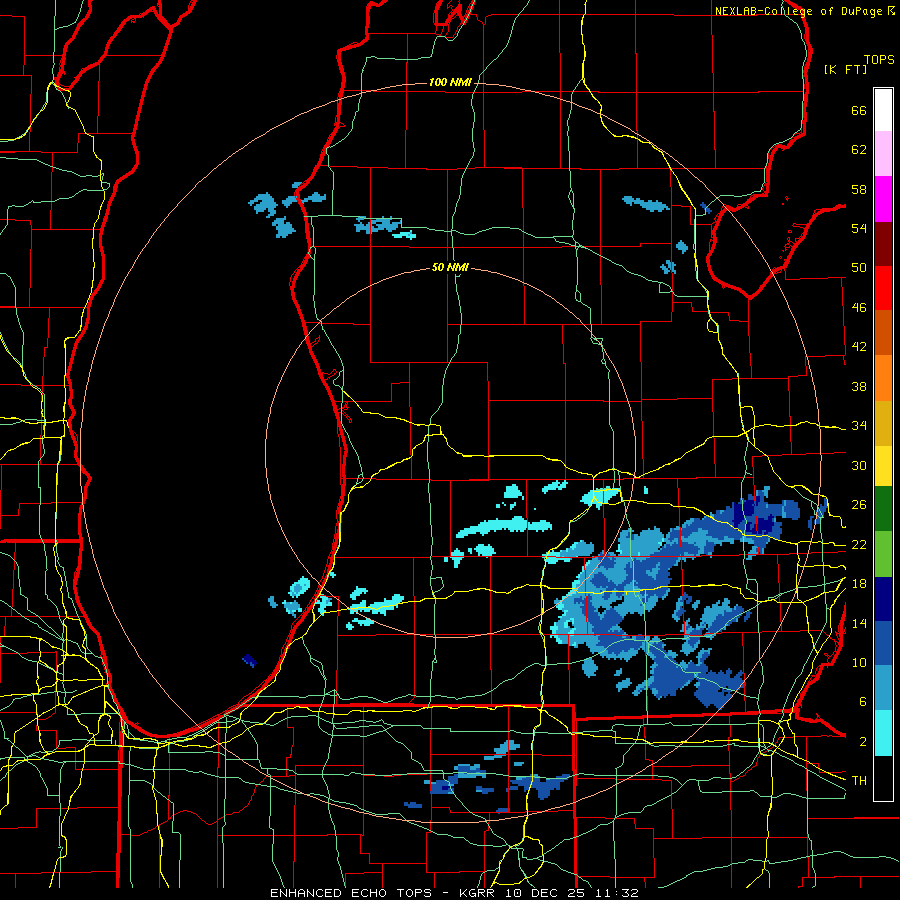This screenshot has height=900, width=900.
Task: Select the yellow legend swatch
Action: click(883, 466)
